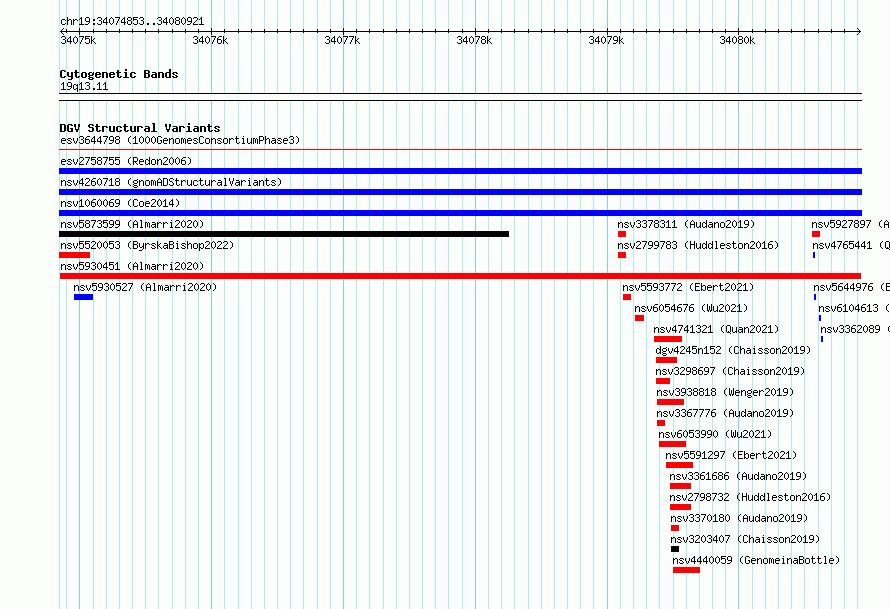The height and width of the screenshot is (609, 890).
Task: Click the blue bar under nsv5930527
Action: pyautogui.click(x=83, y=297)
